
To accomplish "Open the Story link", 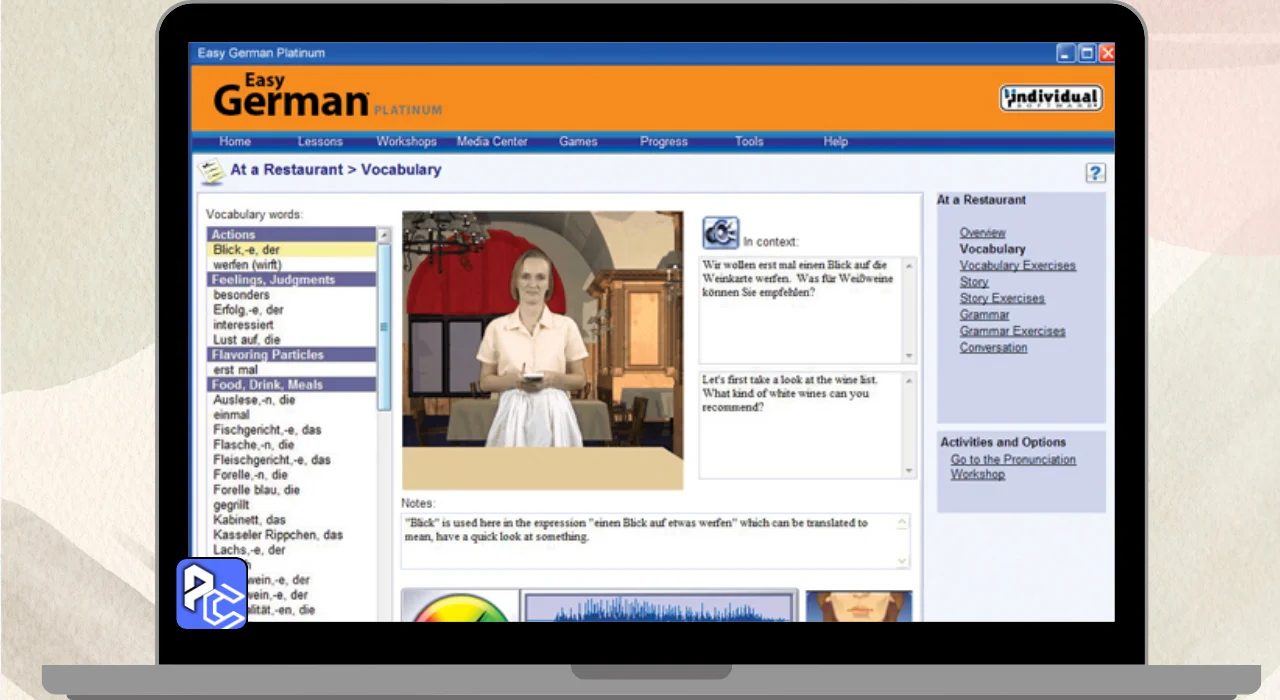I will point(974,282).
